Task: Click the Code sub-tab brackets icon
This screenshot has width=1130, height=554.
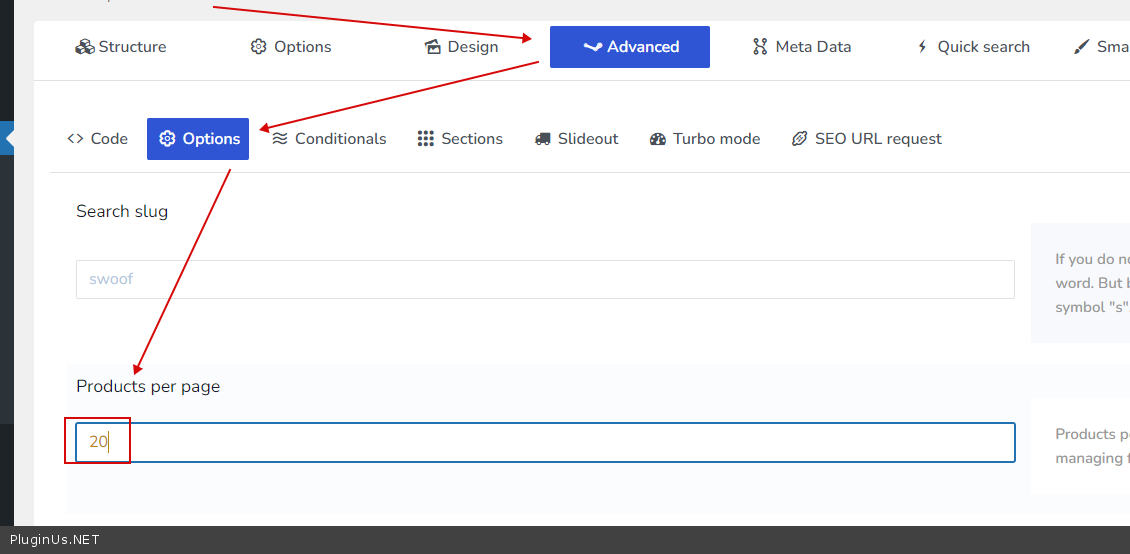Action: (x=75, y=139)
